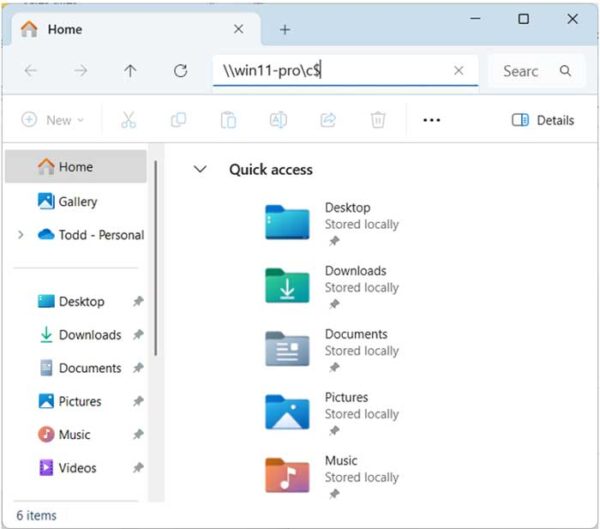Screen dimensions: 600x529
Task: Click the search magnifier icon
Action: (x=565, y=71)
